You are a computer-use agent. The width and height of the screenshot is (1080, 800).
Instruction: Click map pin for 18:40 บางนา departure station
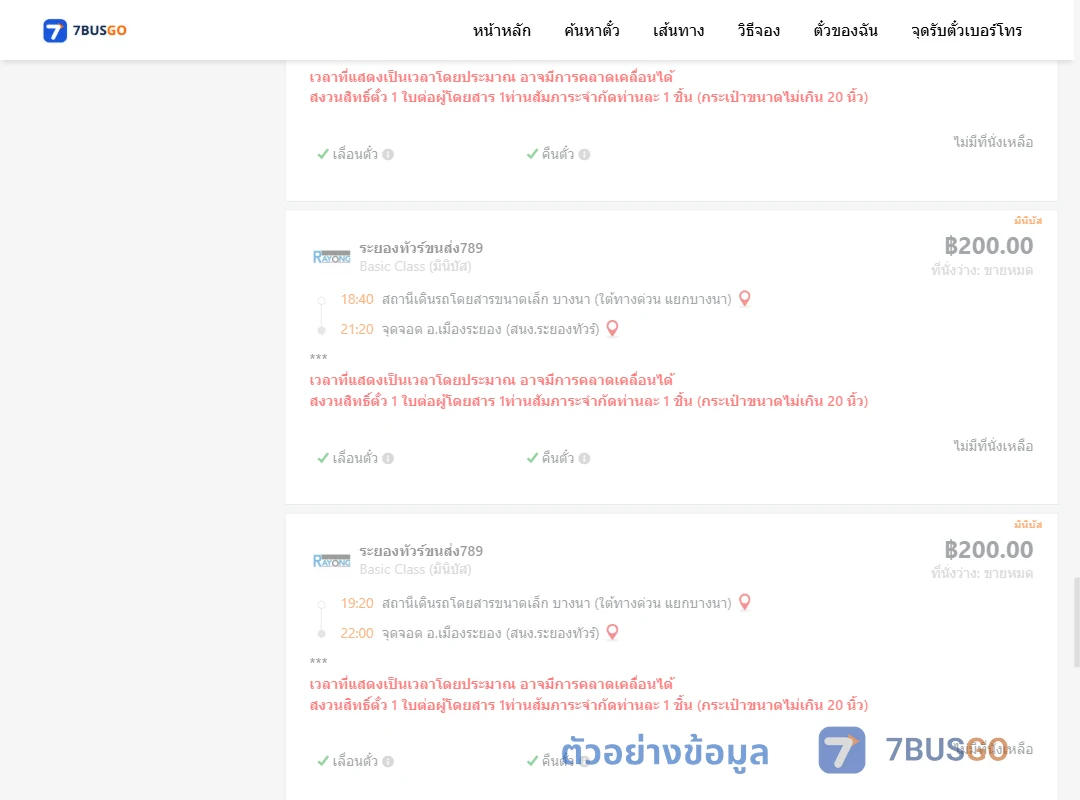click(745, 298)
